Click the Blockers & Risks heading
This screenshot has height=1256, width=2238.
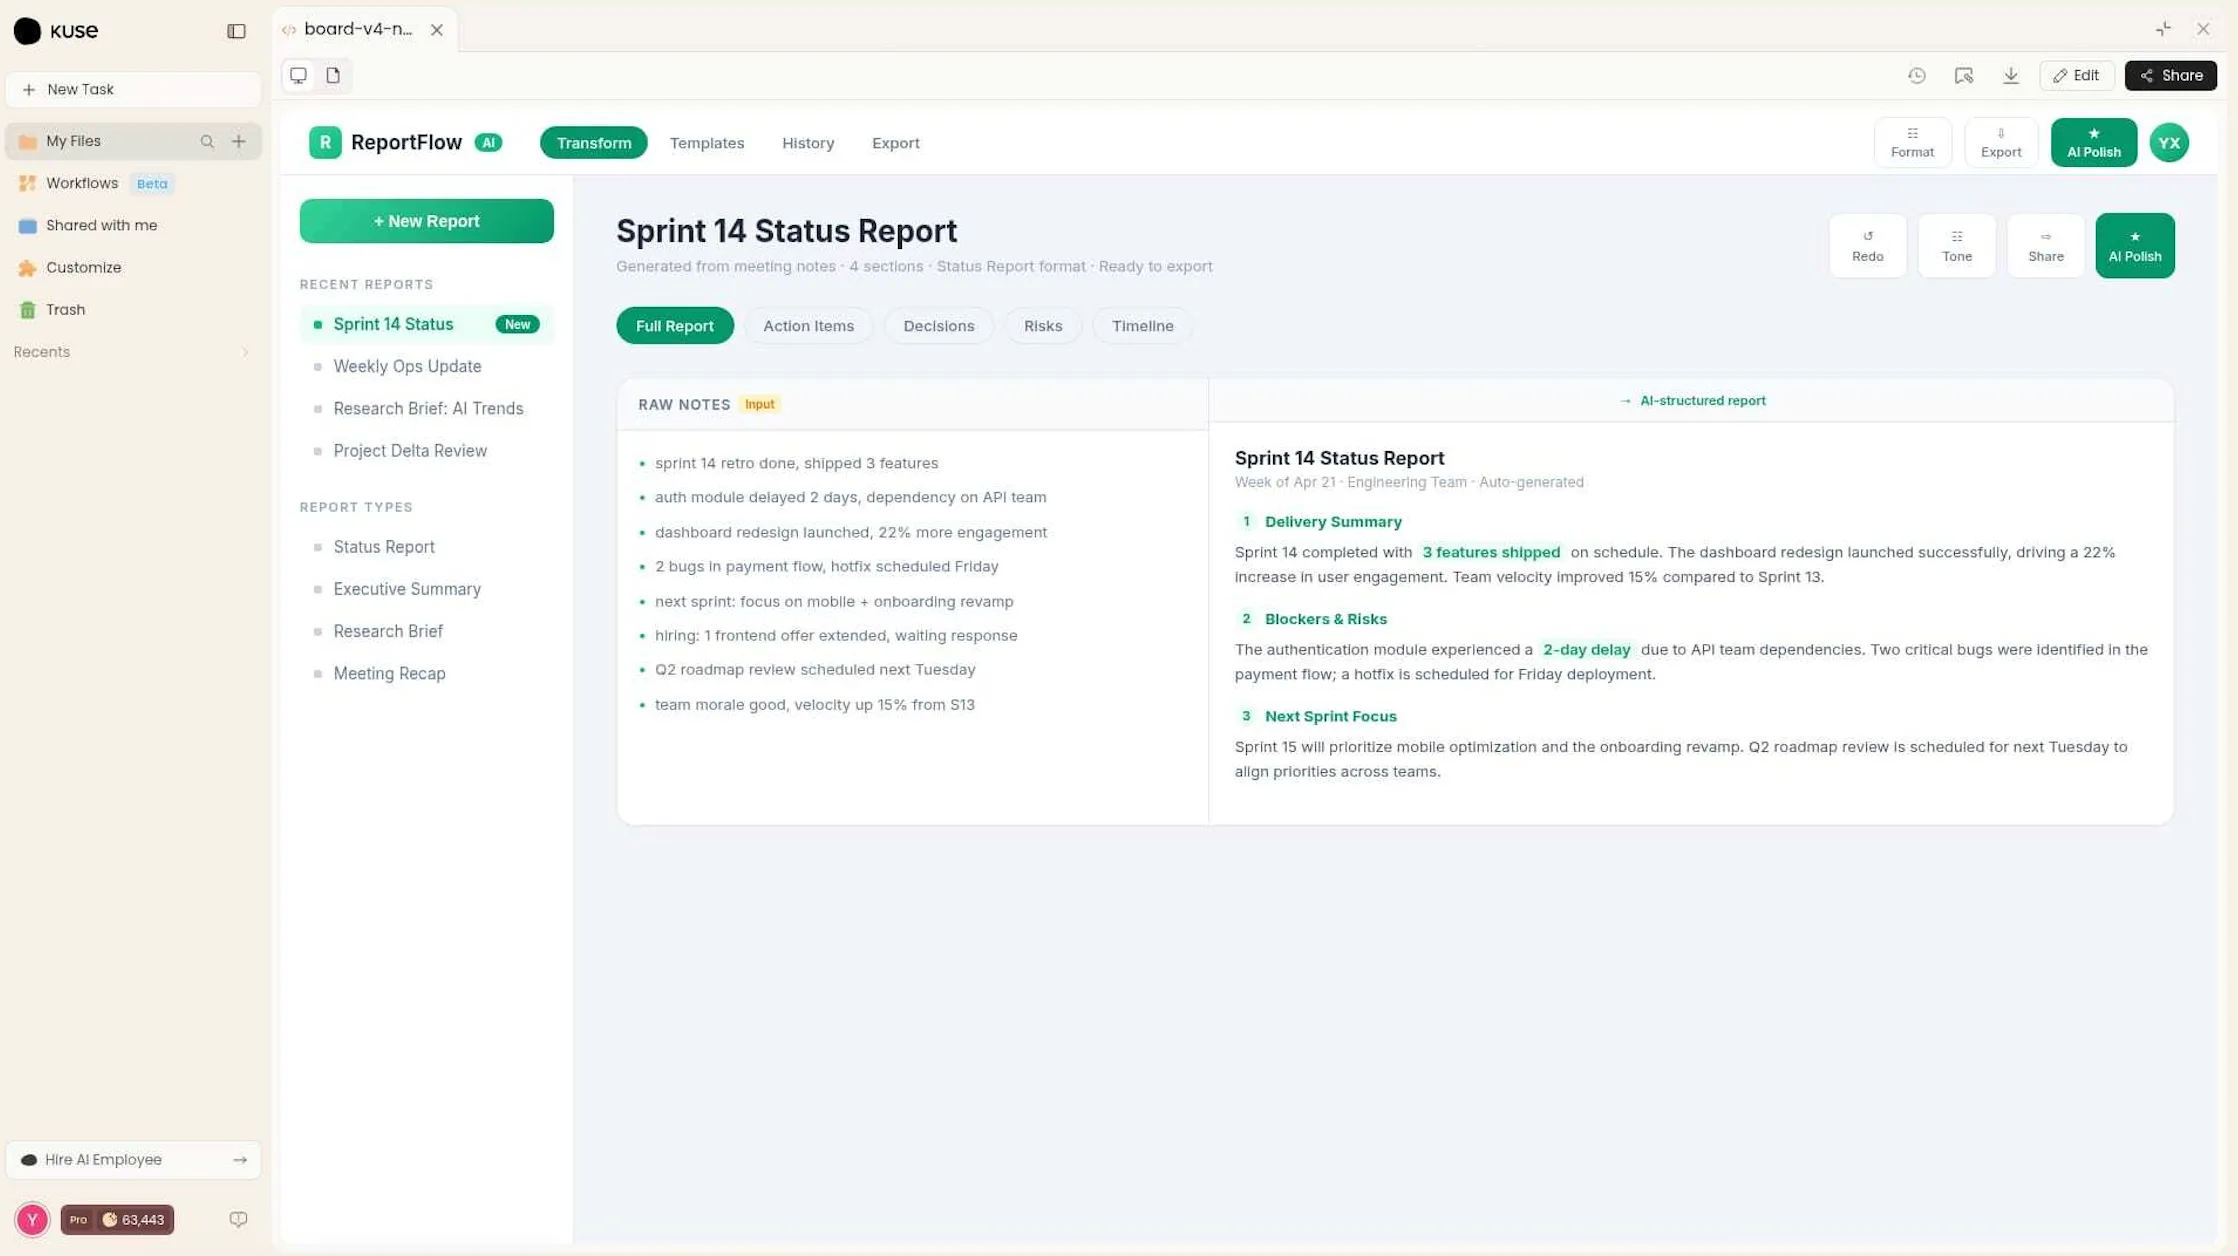coord(1325,619)
